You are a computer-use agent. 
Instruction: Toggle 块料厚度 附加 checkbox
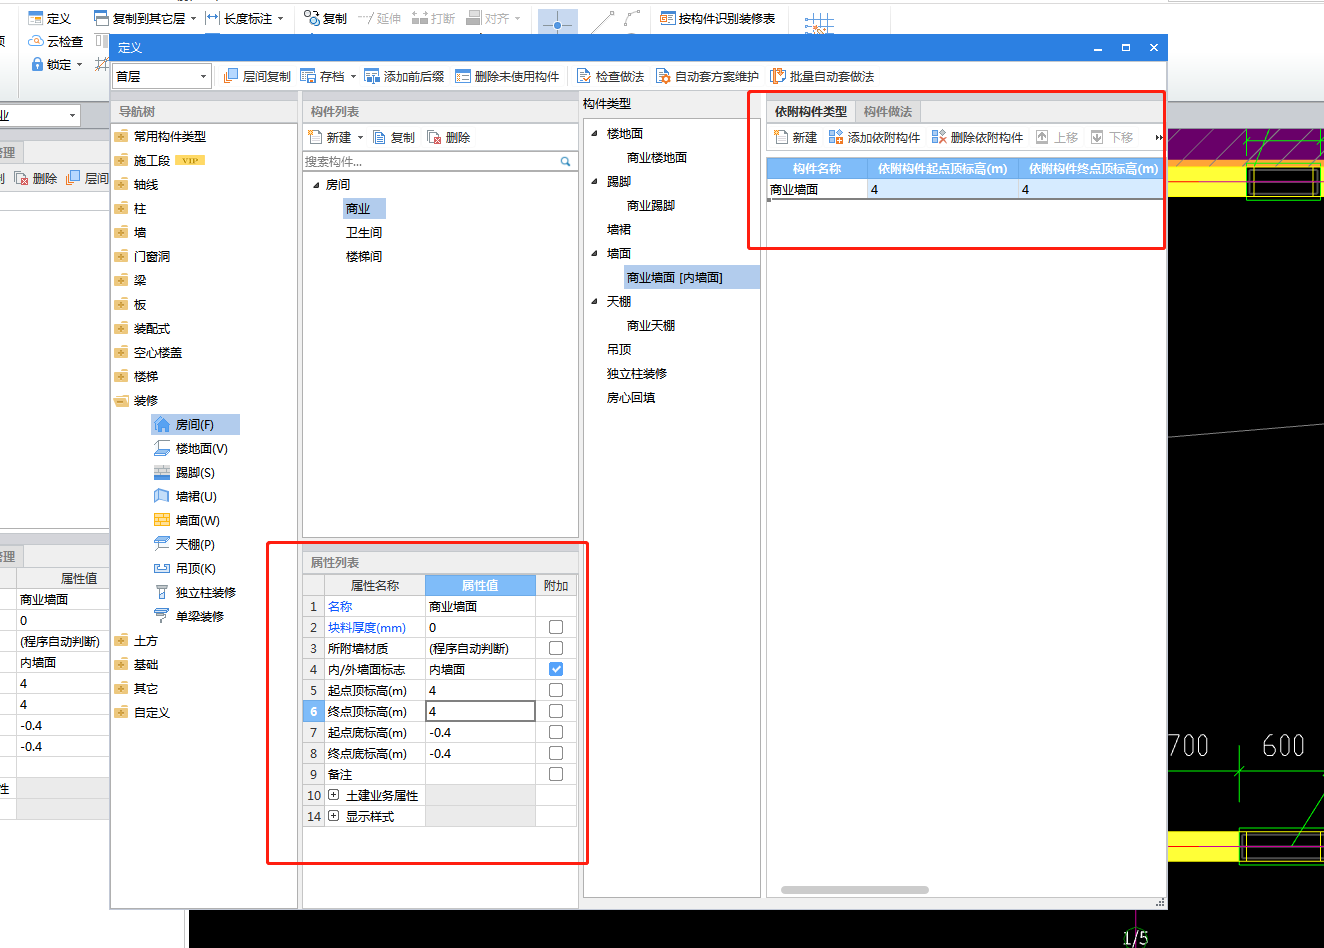pyautogui.click(x=556, y=627)
